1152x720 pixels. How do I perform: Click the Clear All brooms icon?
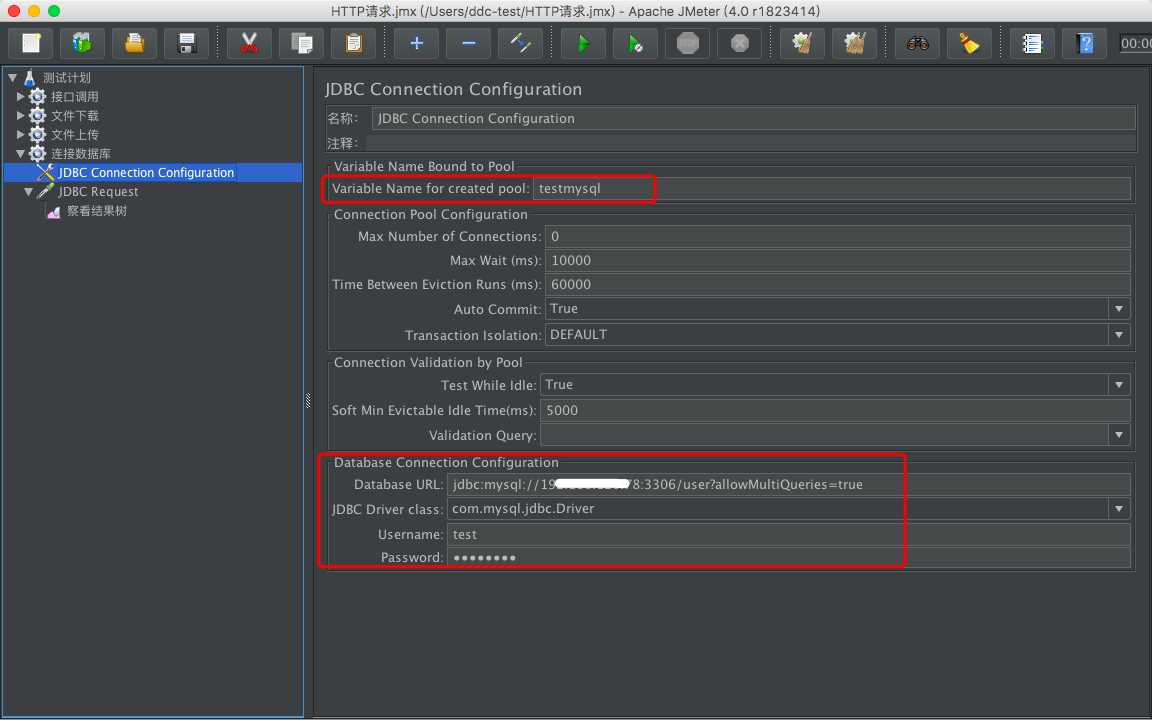[854, 43]
